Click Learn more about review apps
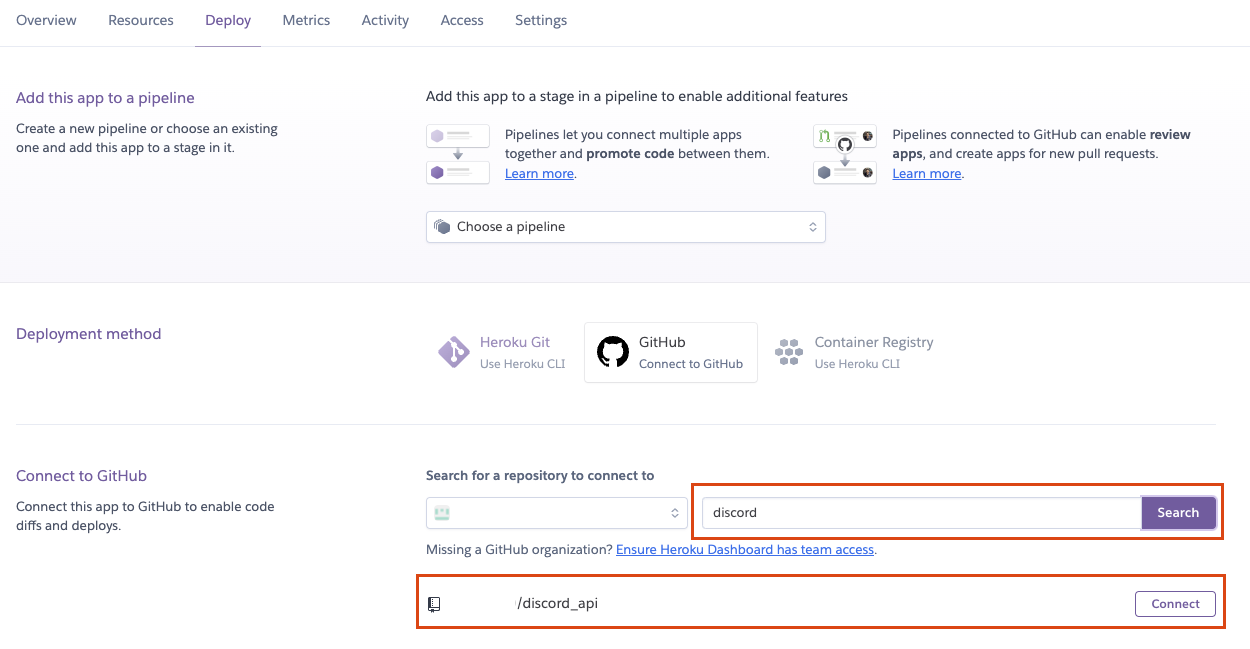 [x=927, y=174]
